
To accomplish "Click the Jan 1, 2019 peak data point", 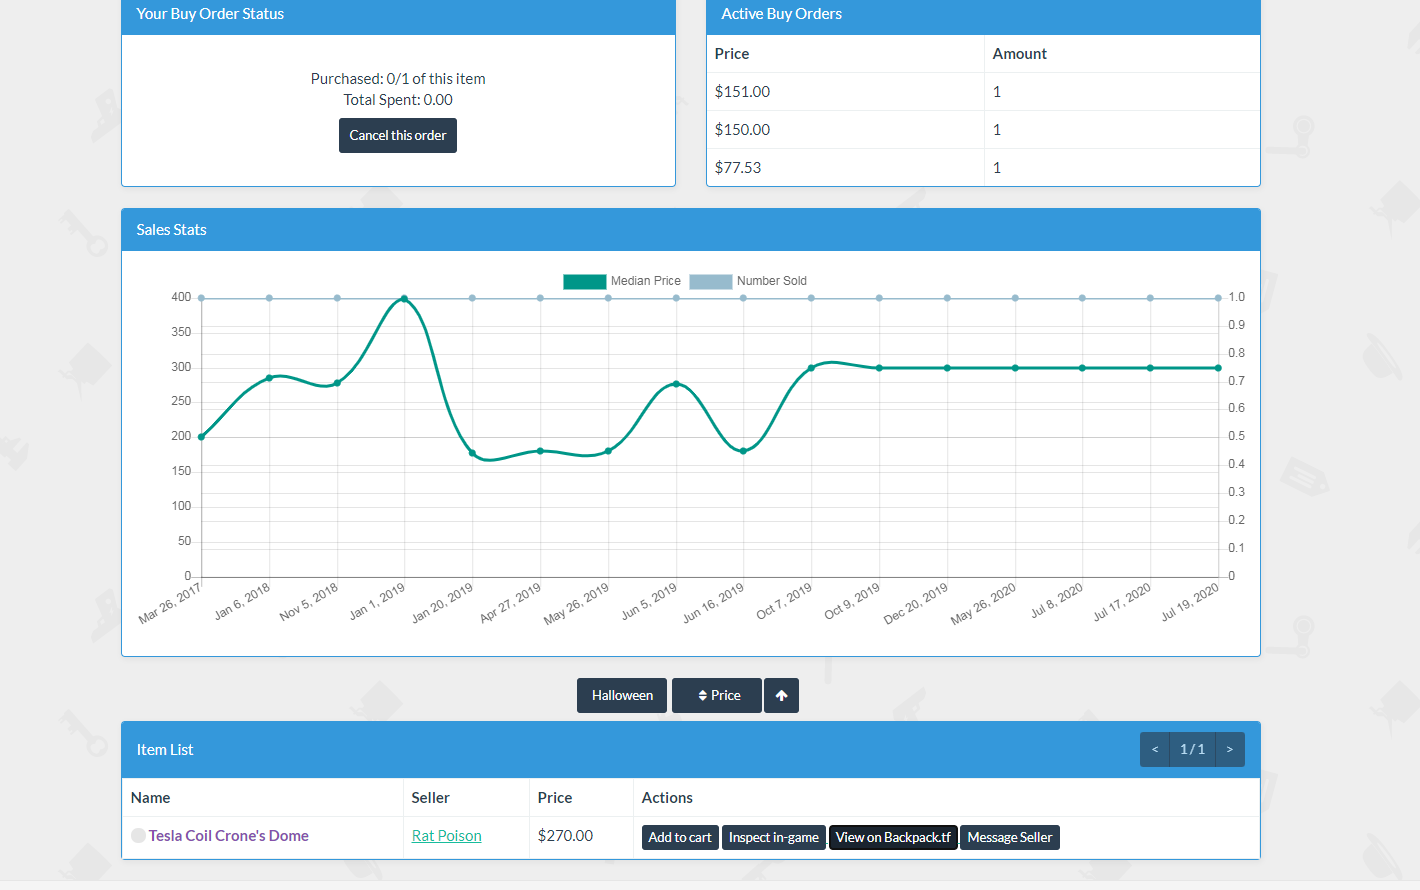I will [404, 298].
